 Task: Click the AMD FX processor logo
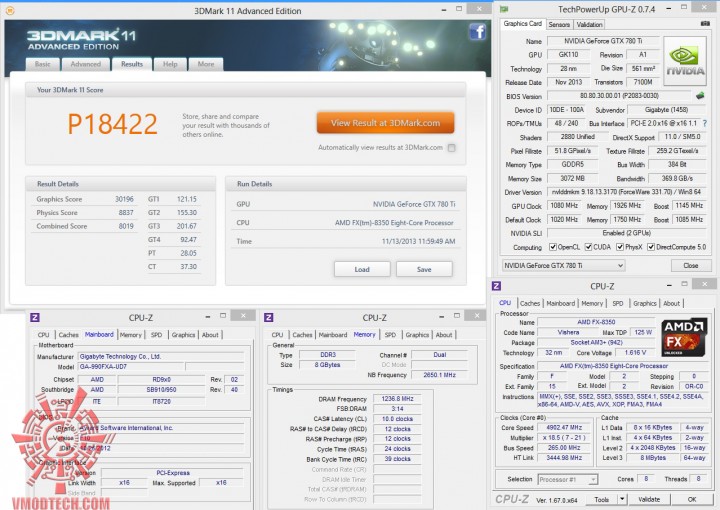[684, 337]
